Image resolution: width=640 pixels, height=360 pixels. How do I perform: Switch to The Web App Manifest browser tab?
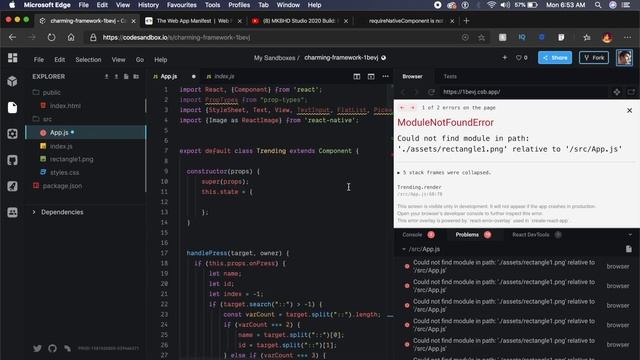point(193,21)
